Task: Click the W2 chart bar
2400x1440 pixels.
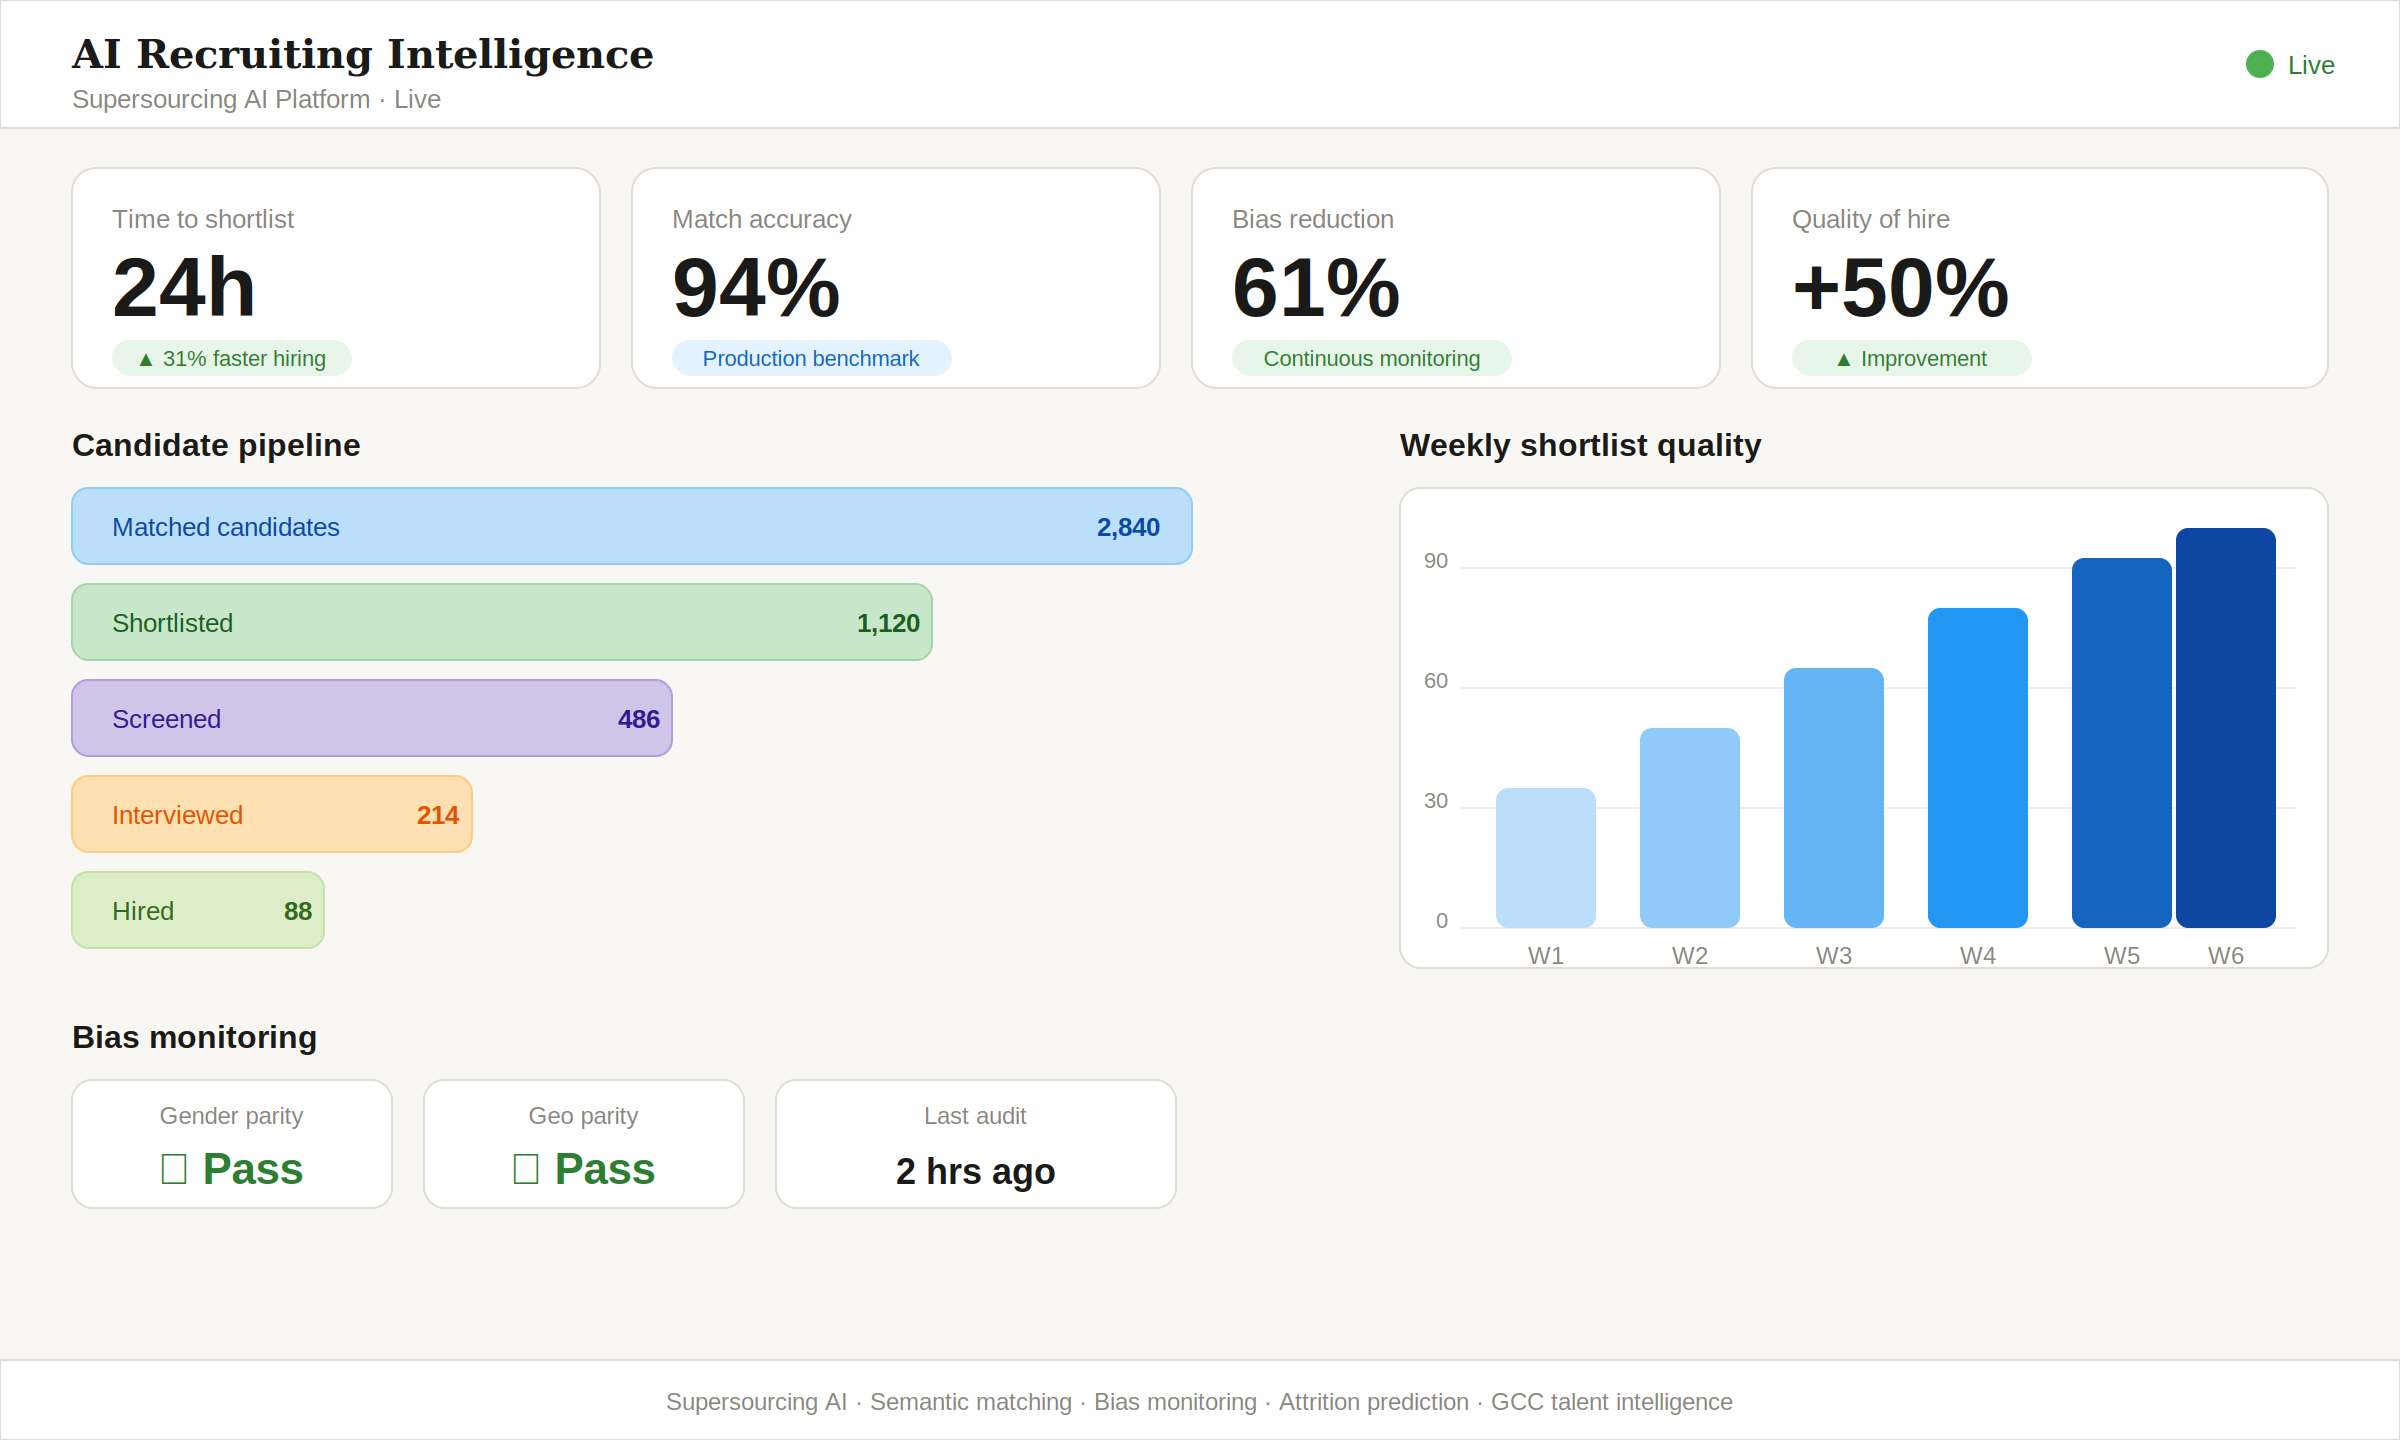Action: tap(1690, 828)
